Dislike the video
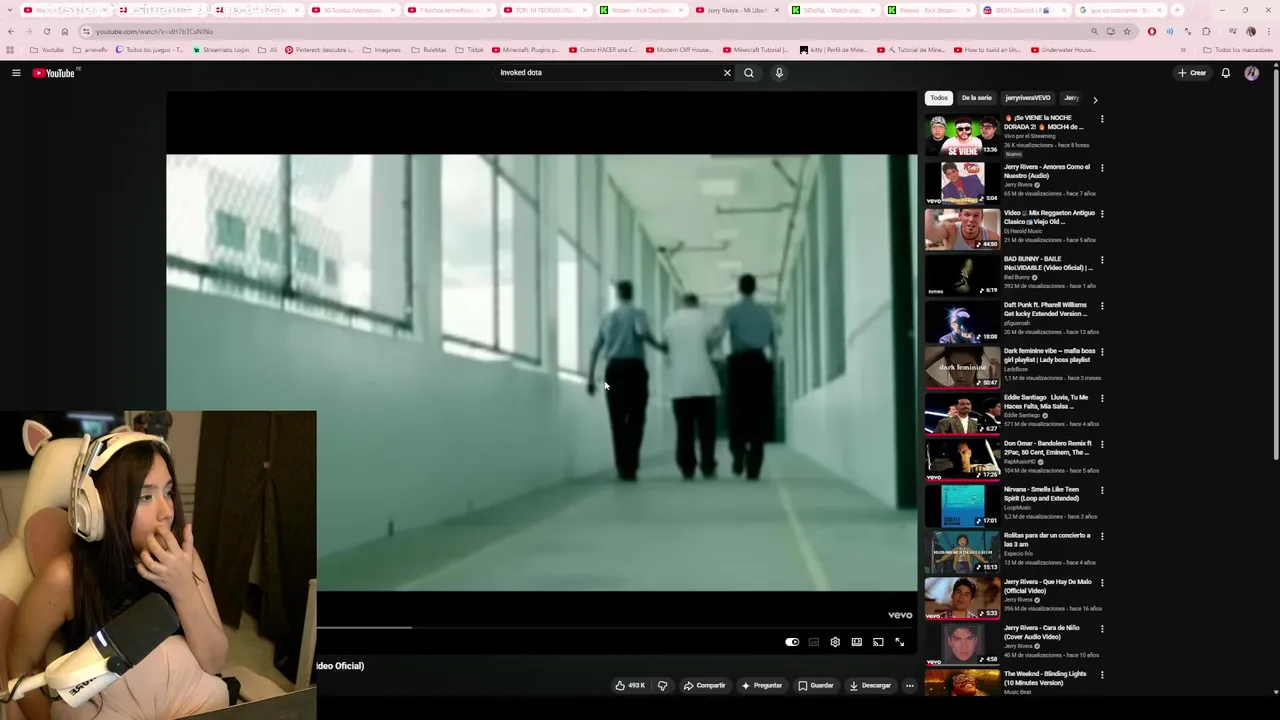1280x720 pixels. pos(662,686)
